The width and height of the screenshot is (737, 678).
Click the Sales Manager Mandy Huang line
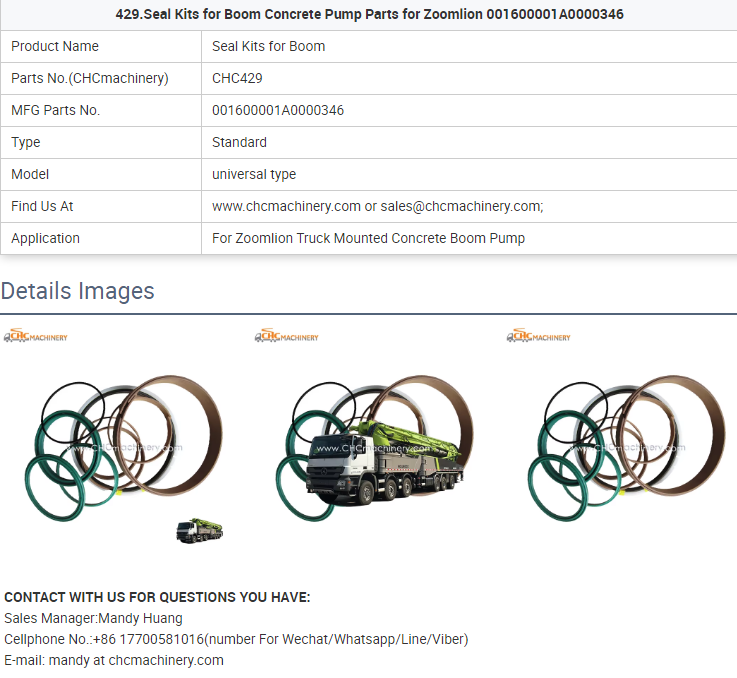point(93,618)
